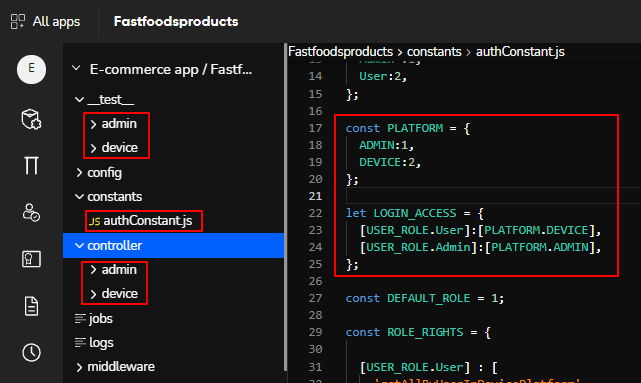Select the middleware folder
This screenshot has width=641, height=383.
121,367
